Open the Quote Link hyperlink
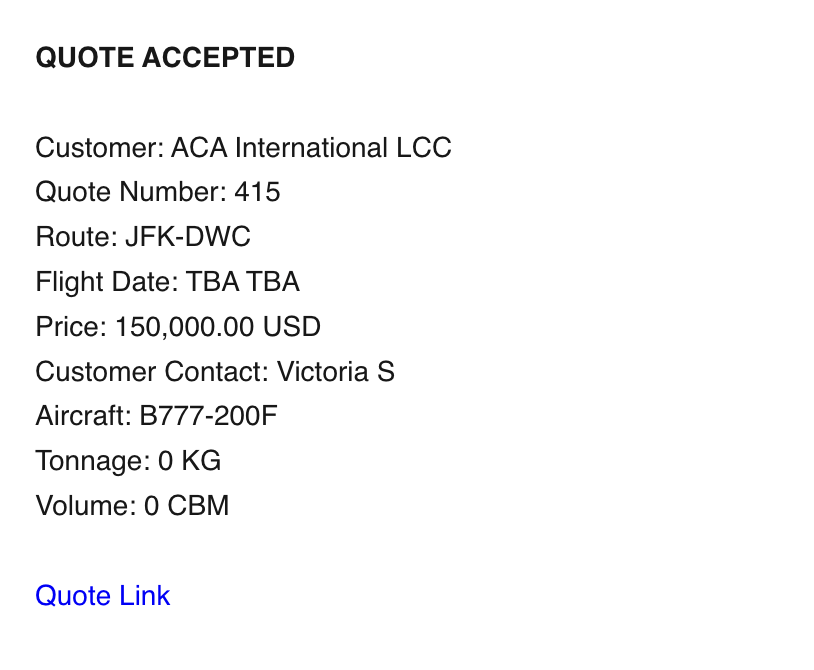 102,596
